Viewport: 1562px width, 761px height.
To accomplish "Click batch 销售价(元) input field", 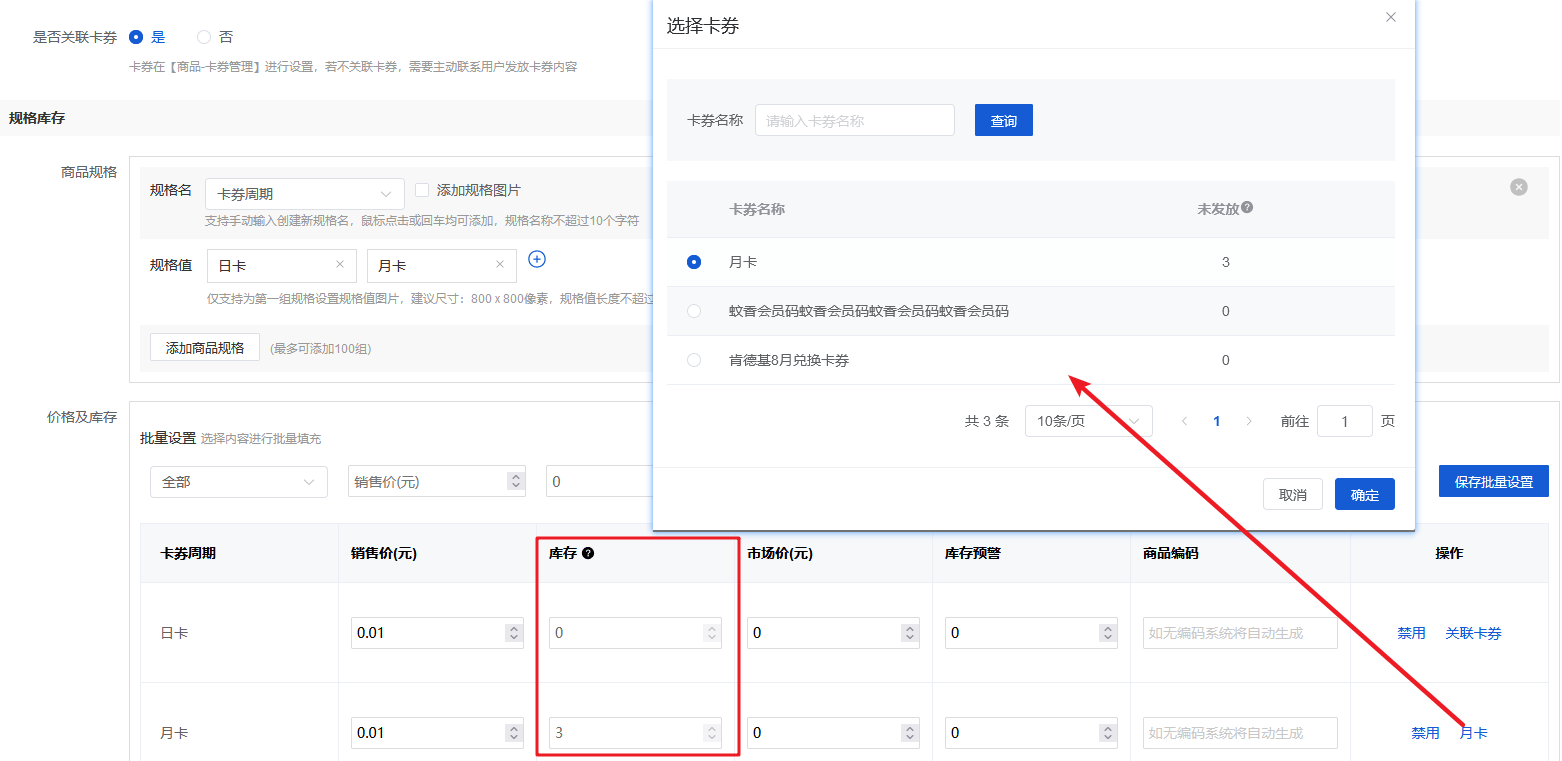I will tap(437, 482).
